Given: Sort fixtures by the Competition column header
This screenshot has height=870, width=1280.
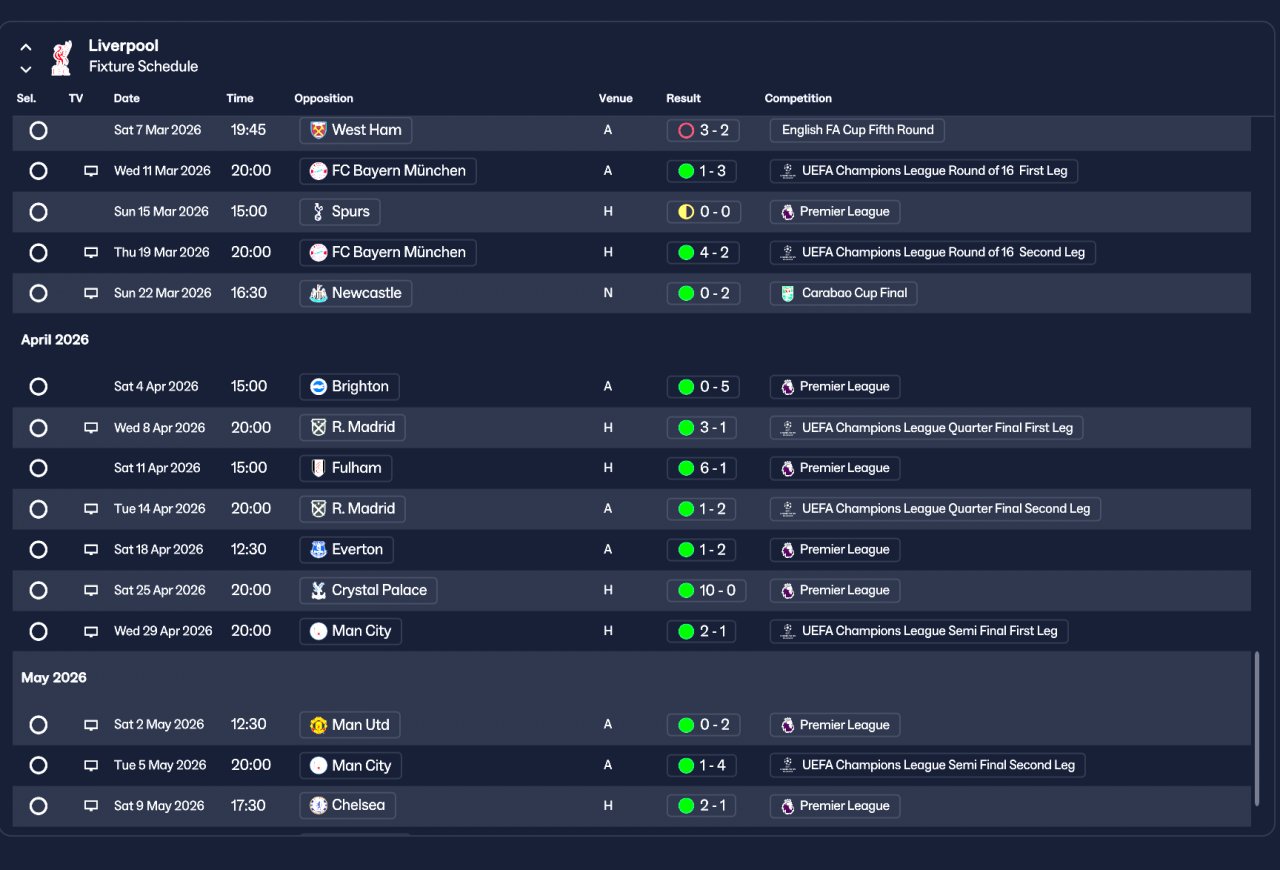Looking at the screenshot, I should pyautogui.click(x=798, y=98).
